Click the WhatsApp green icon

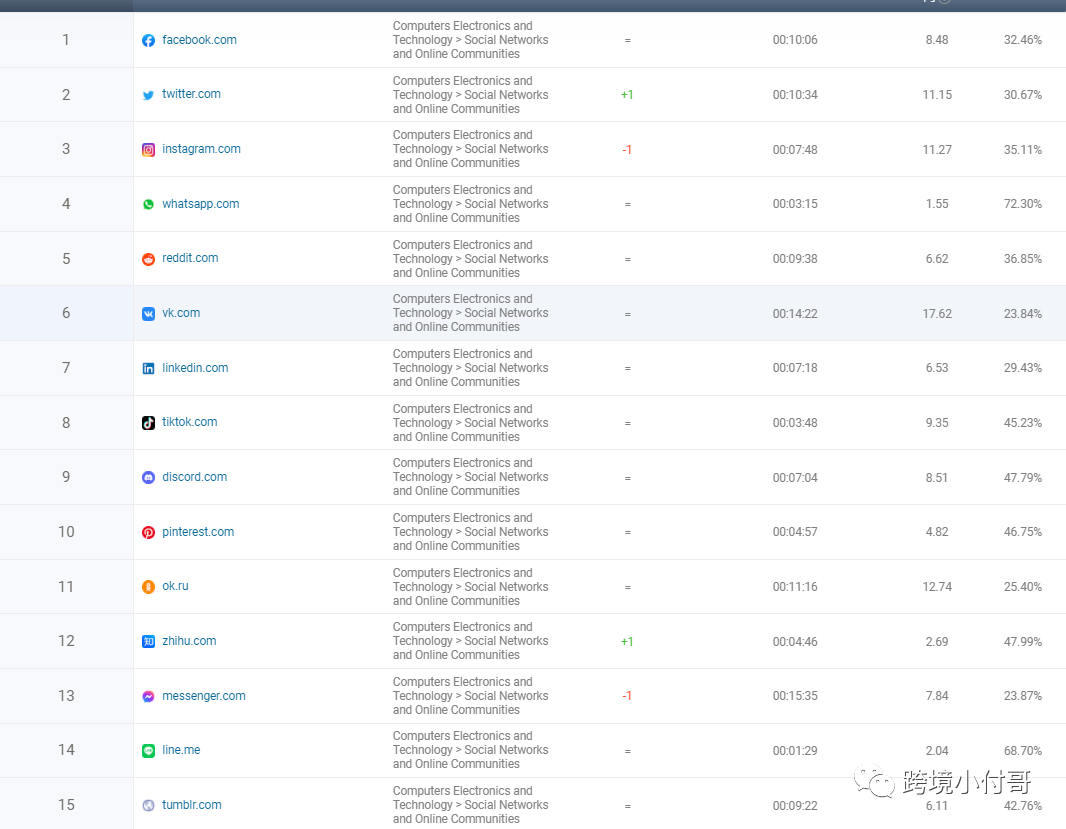tap(148, 204)
